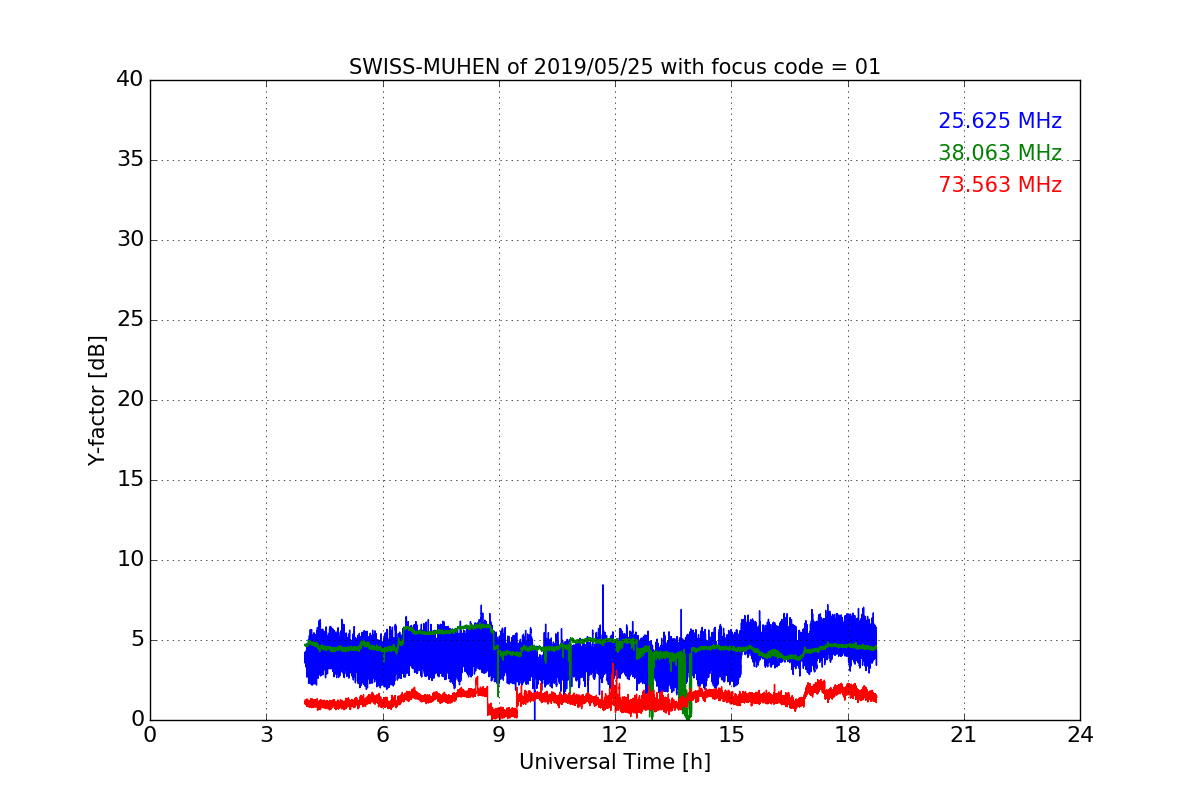This screenshot has width=1200, height=800.
Task: Click the x-axis tick label 9
Action: coord(499,734)
